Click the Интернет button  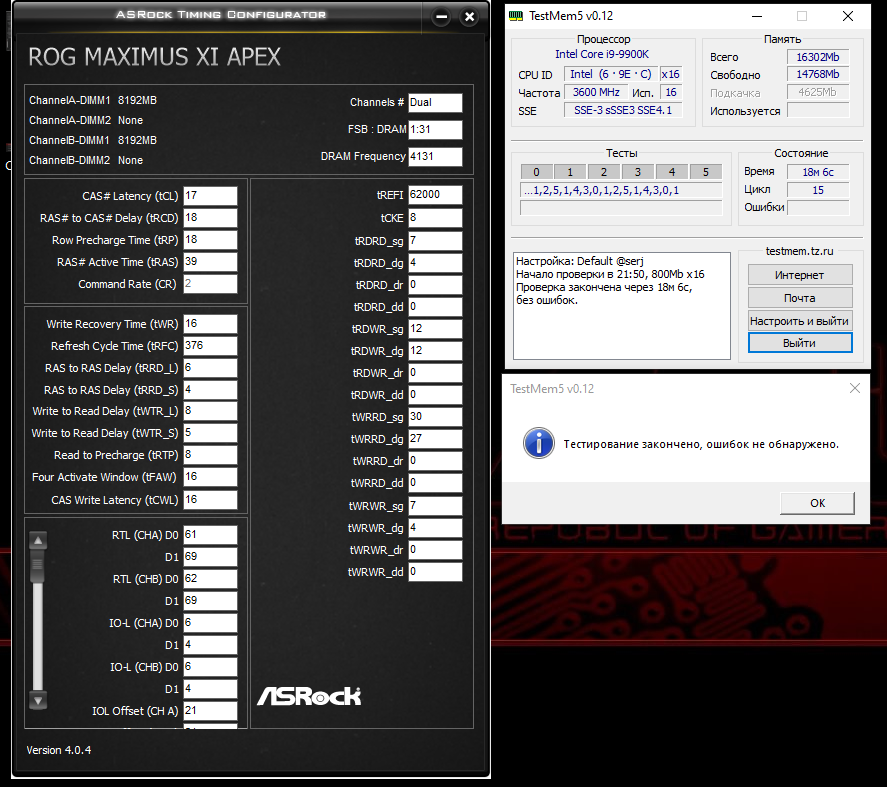pos(799,275)
